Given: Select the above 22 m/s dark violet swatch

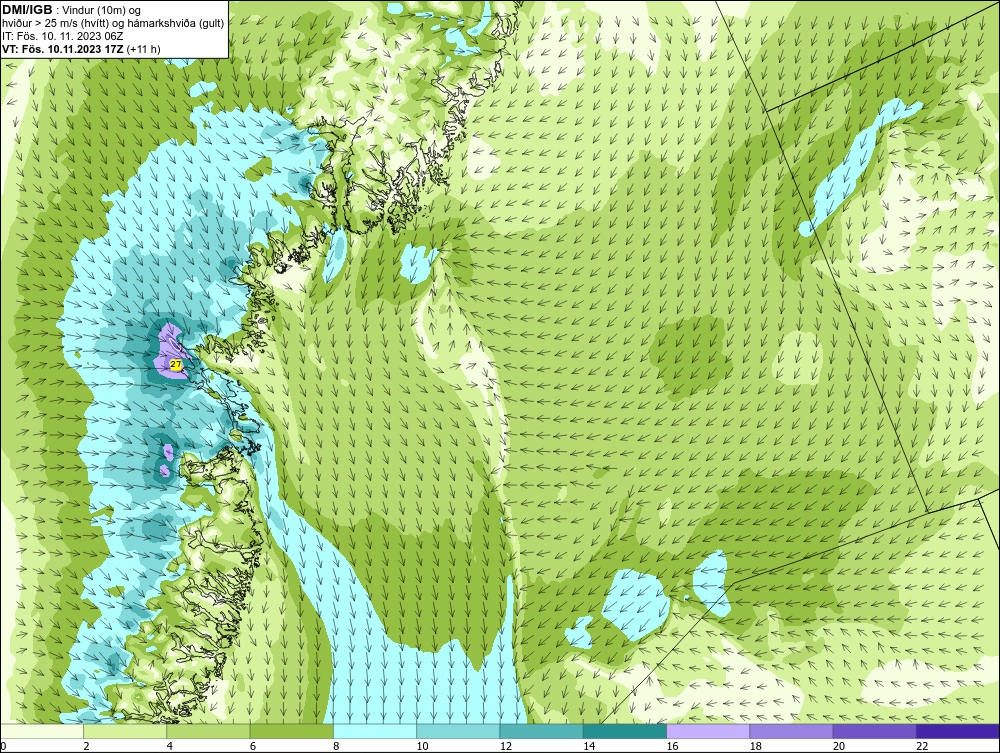Looking at the screenshot, I should (x=958, y=731).
